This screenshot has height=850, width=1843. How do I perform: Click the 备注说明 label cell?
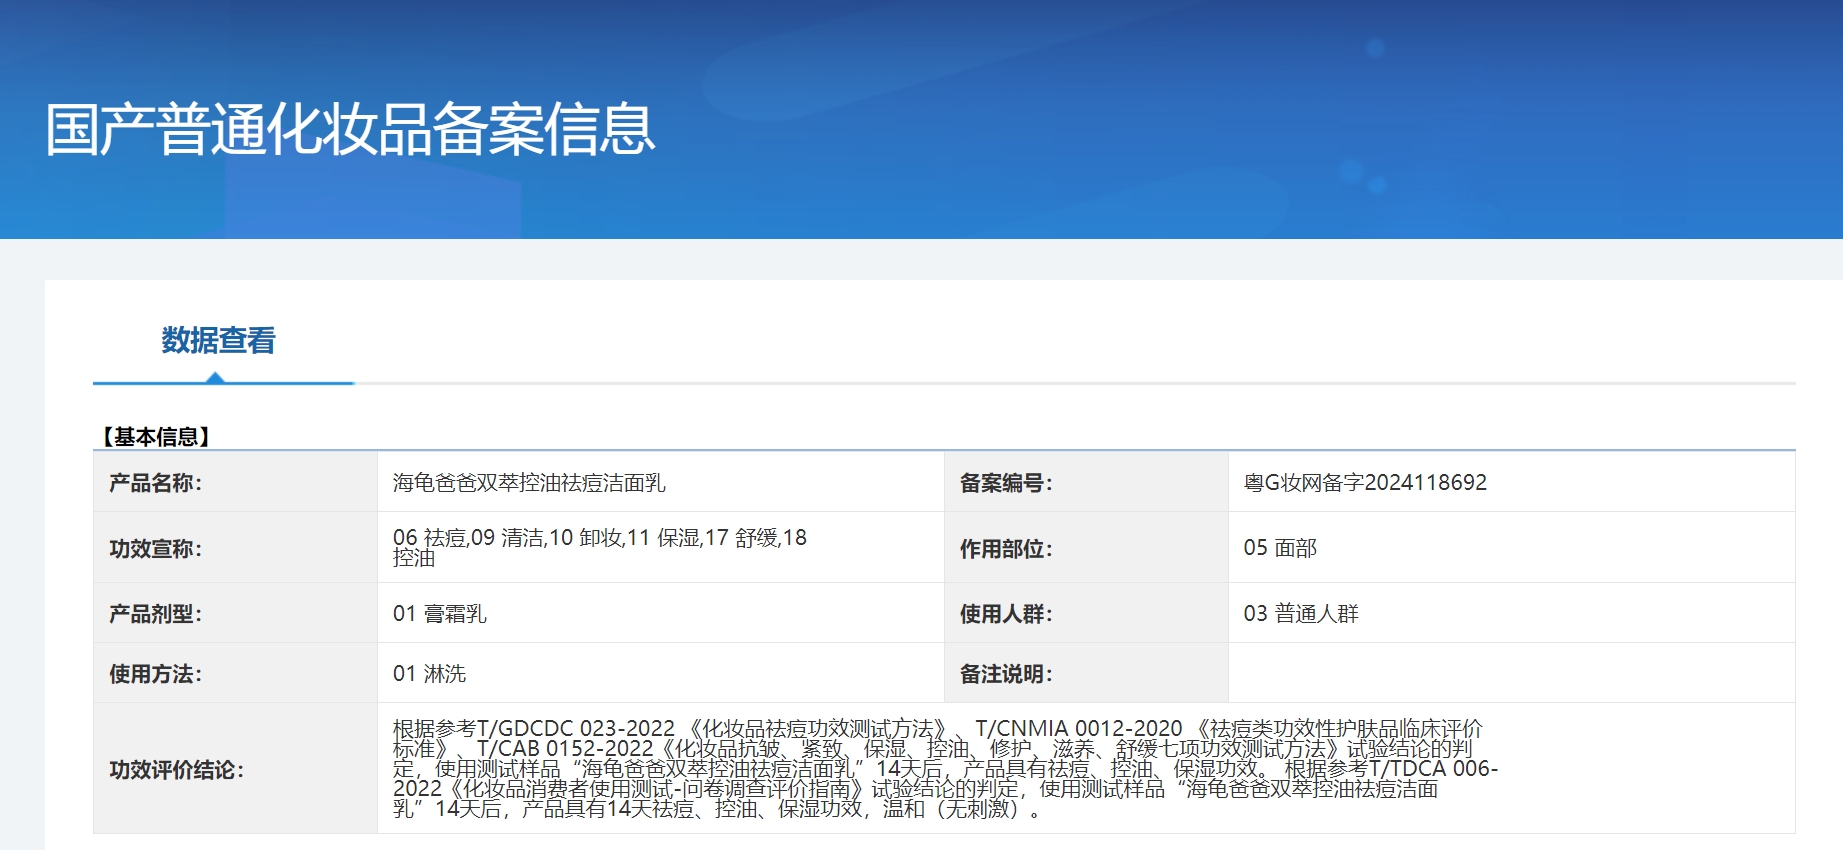[x=1006, y=674]
